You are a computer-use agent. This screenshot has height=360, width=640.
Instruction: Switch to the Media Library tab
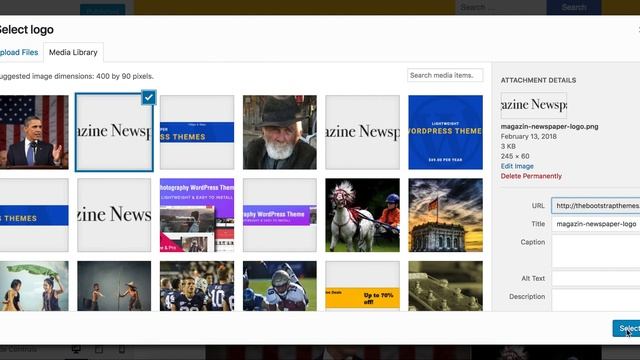pyautogui.click(x=73, y=52)
